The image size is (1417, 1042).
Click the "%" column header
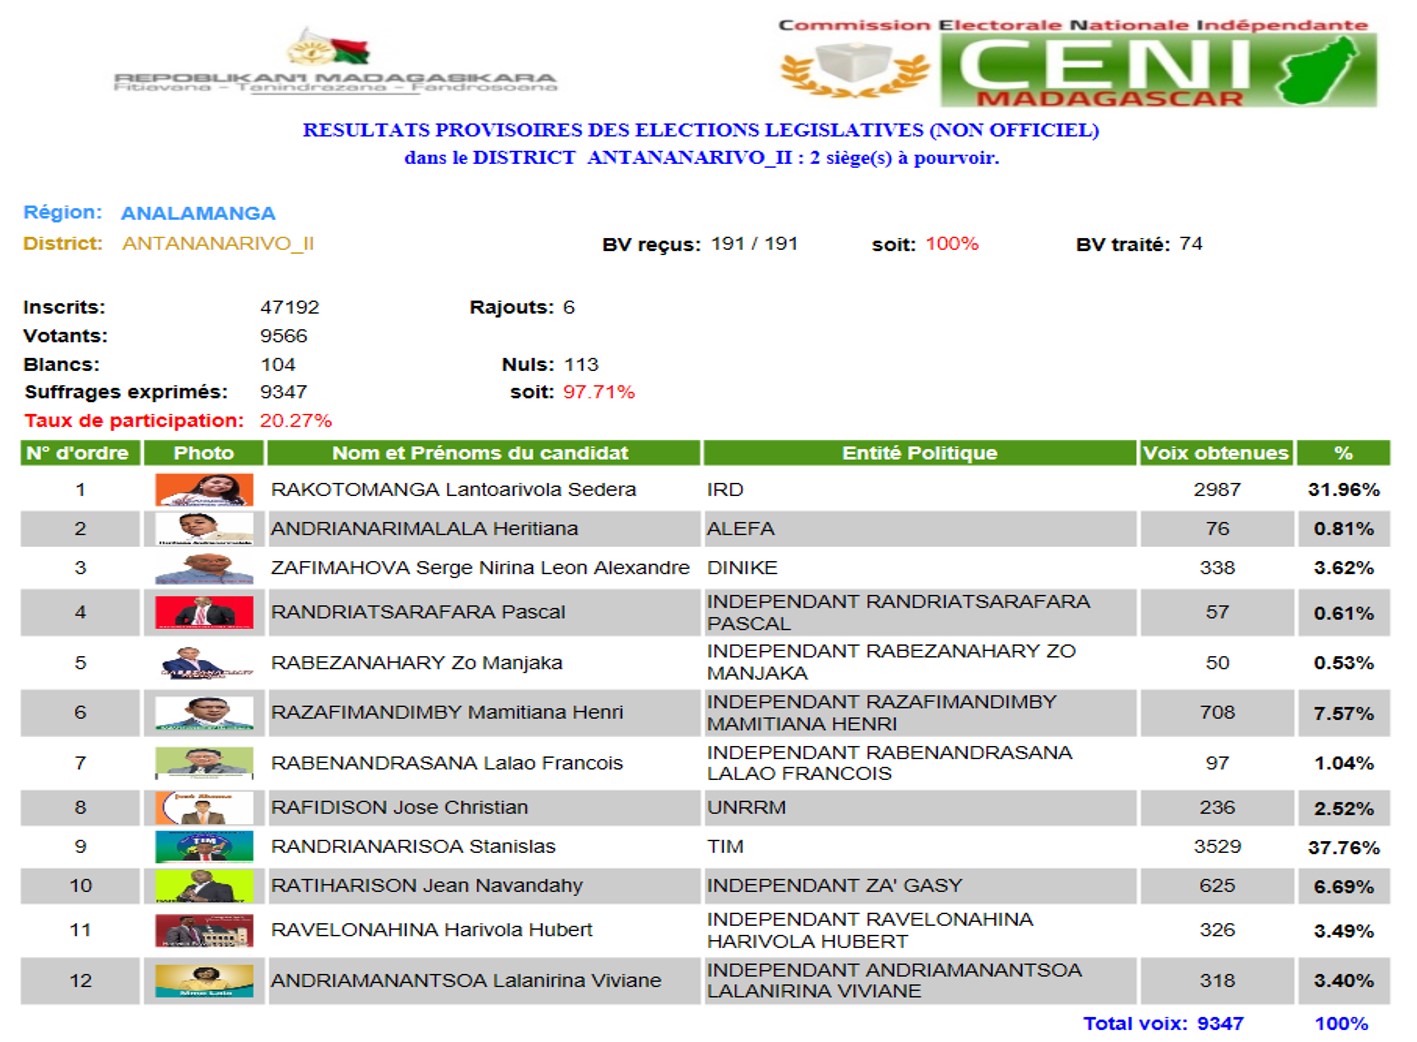click(1343, 453)
